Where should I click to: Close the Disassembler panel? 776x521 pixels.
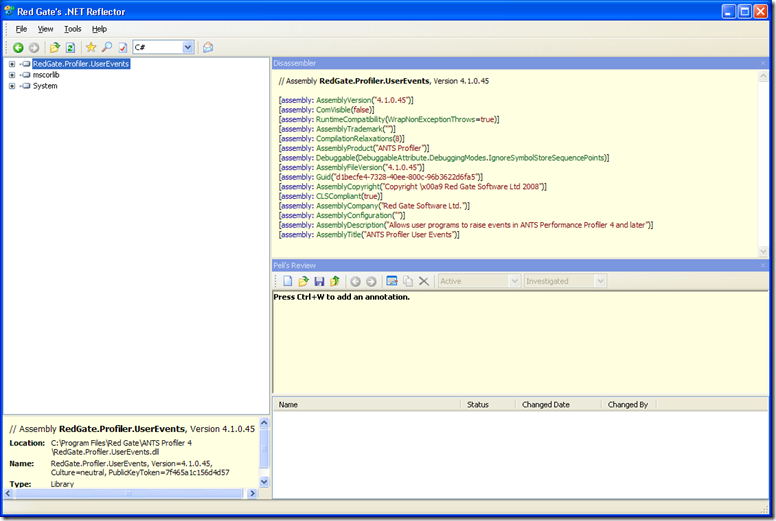pos(763,64)
